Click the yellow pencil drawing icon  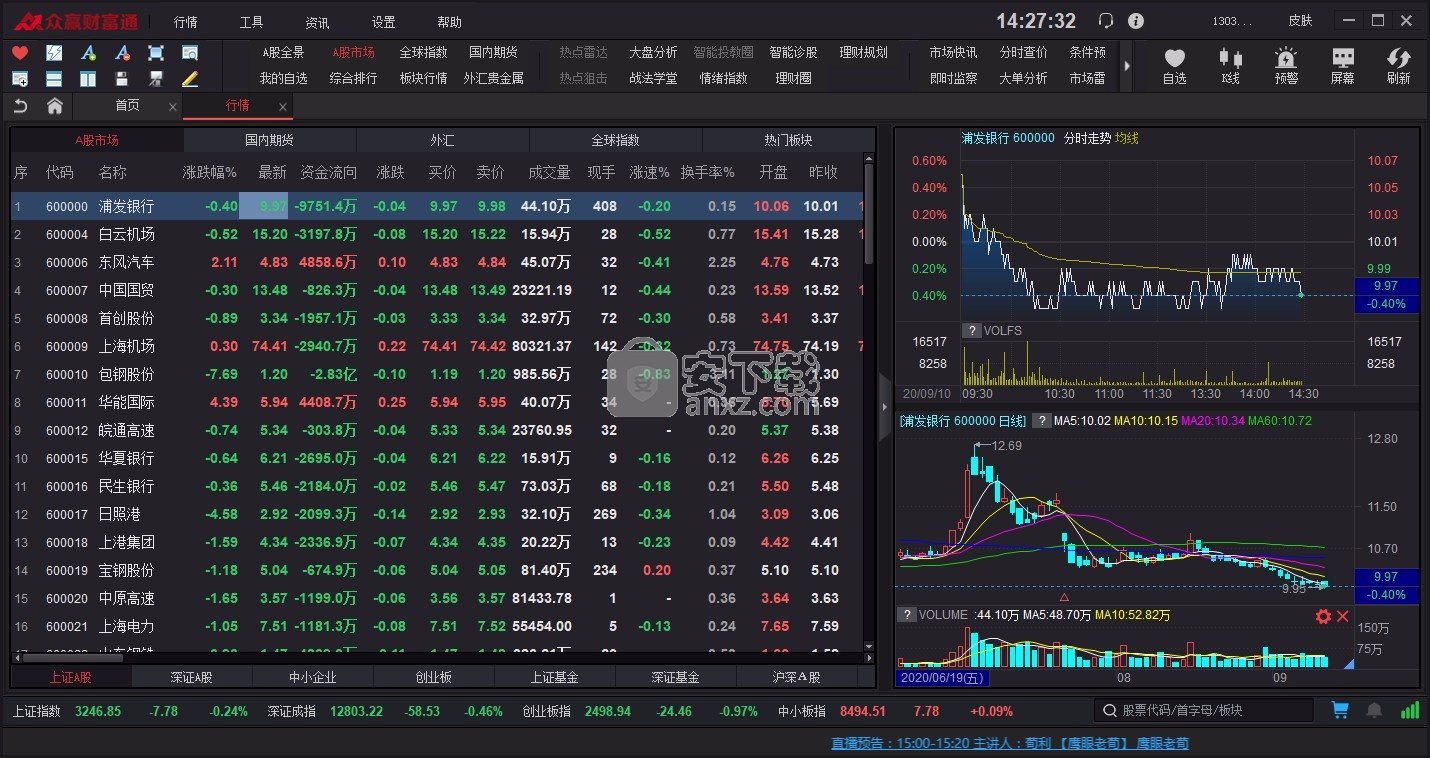[190, 78]
